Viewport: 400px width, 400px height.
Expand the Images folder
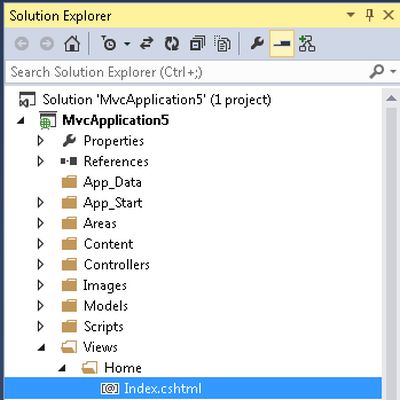[40, 285]
